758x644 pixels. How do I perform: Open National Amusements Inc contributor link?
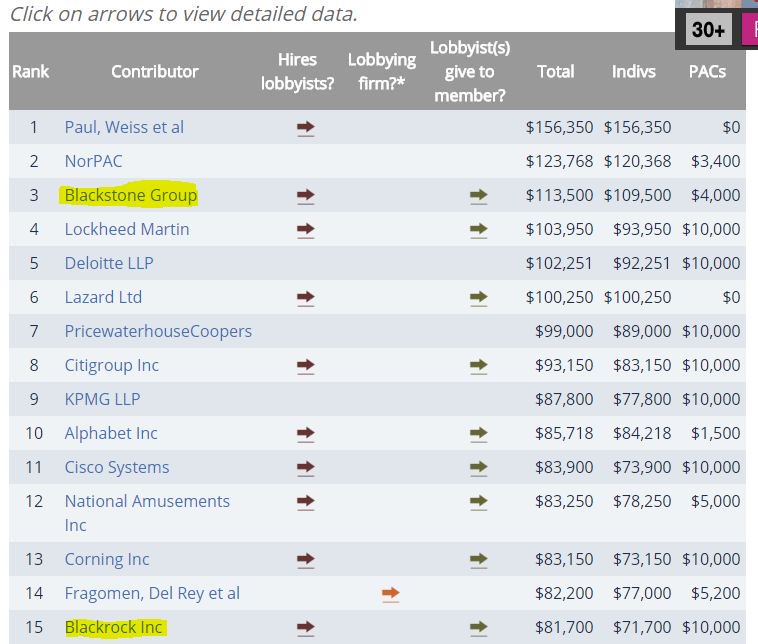tap(147, 513)
